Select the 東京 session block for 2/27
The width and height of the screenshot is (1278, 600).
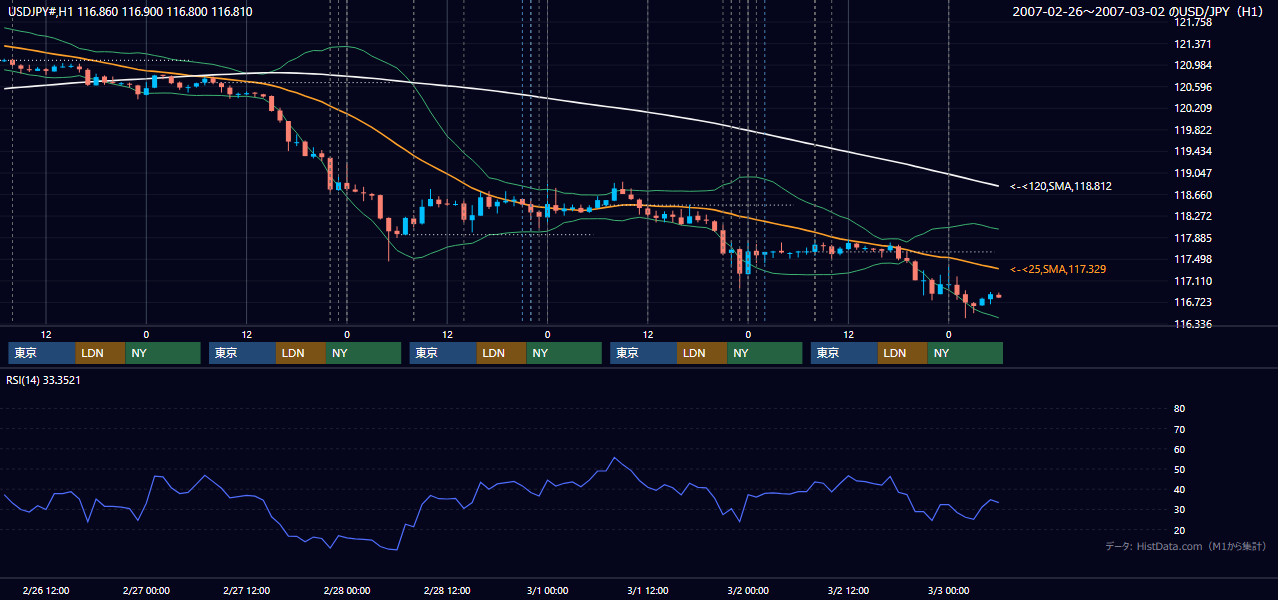tap(243, 353)
